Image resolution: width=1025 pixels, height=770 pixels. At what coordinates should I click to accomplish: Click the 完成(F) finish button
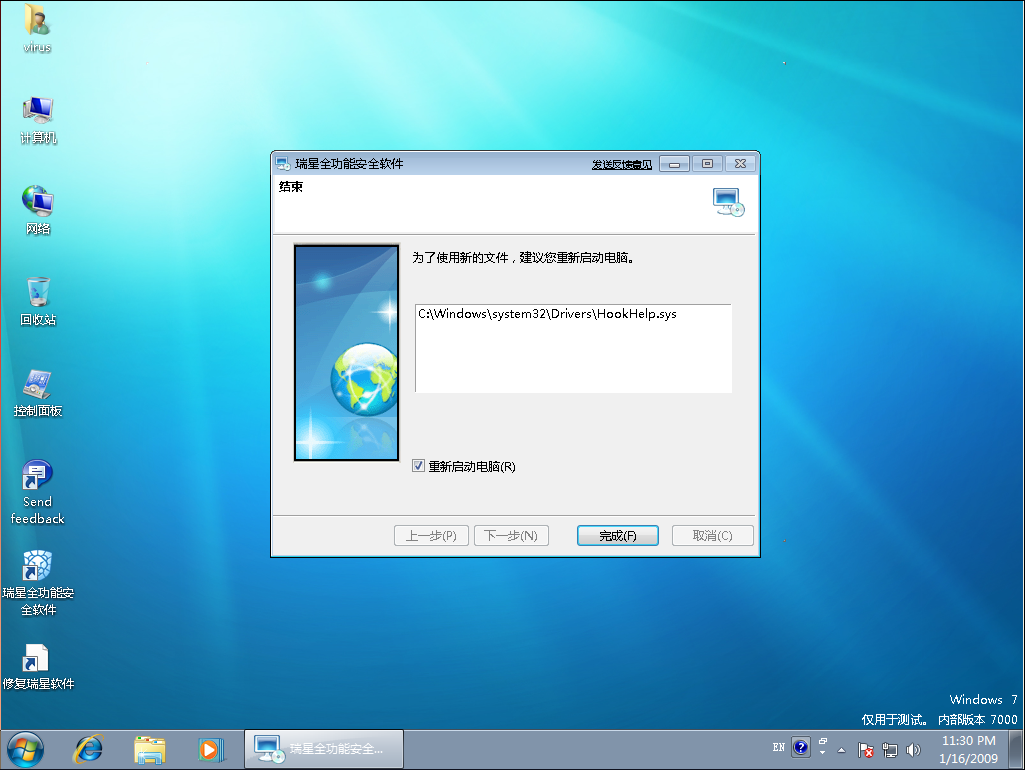click(618, 535)
